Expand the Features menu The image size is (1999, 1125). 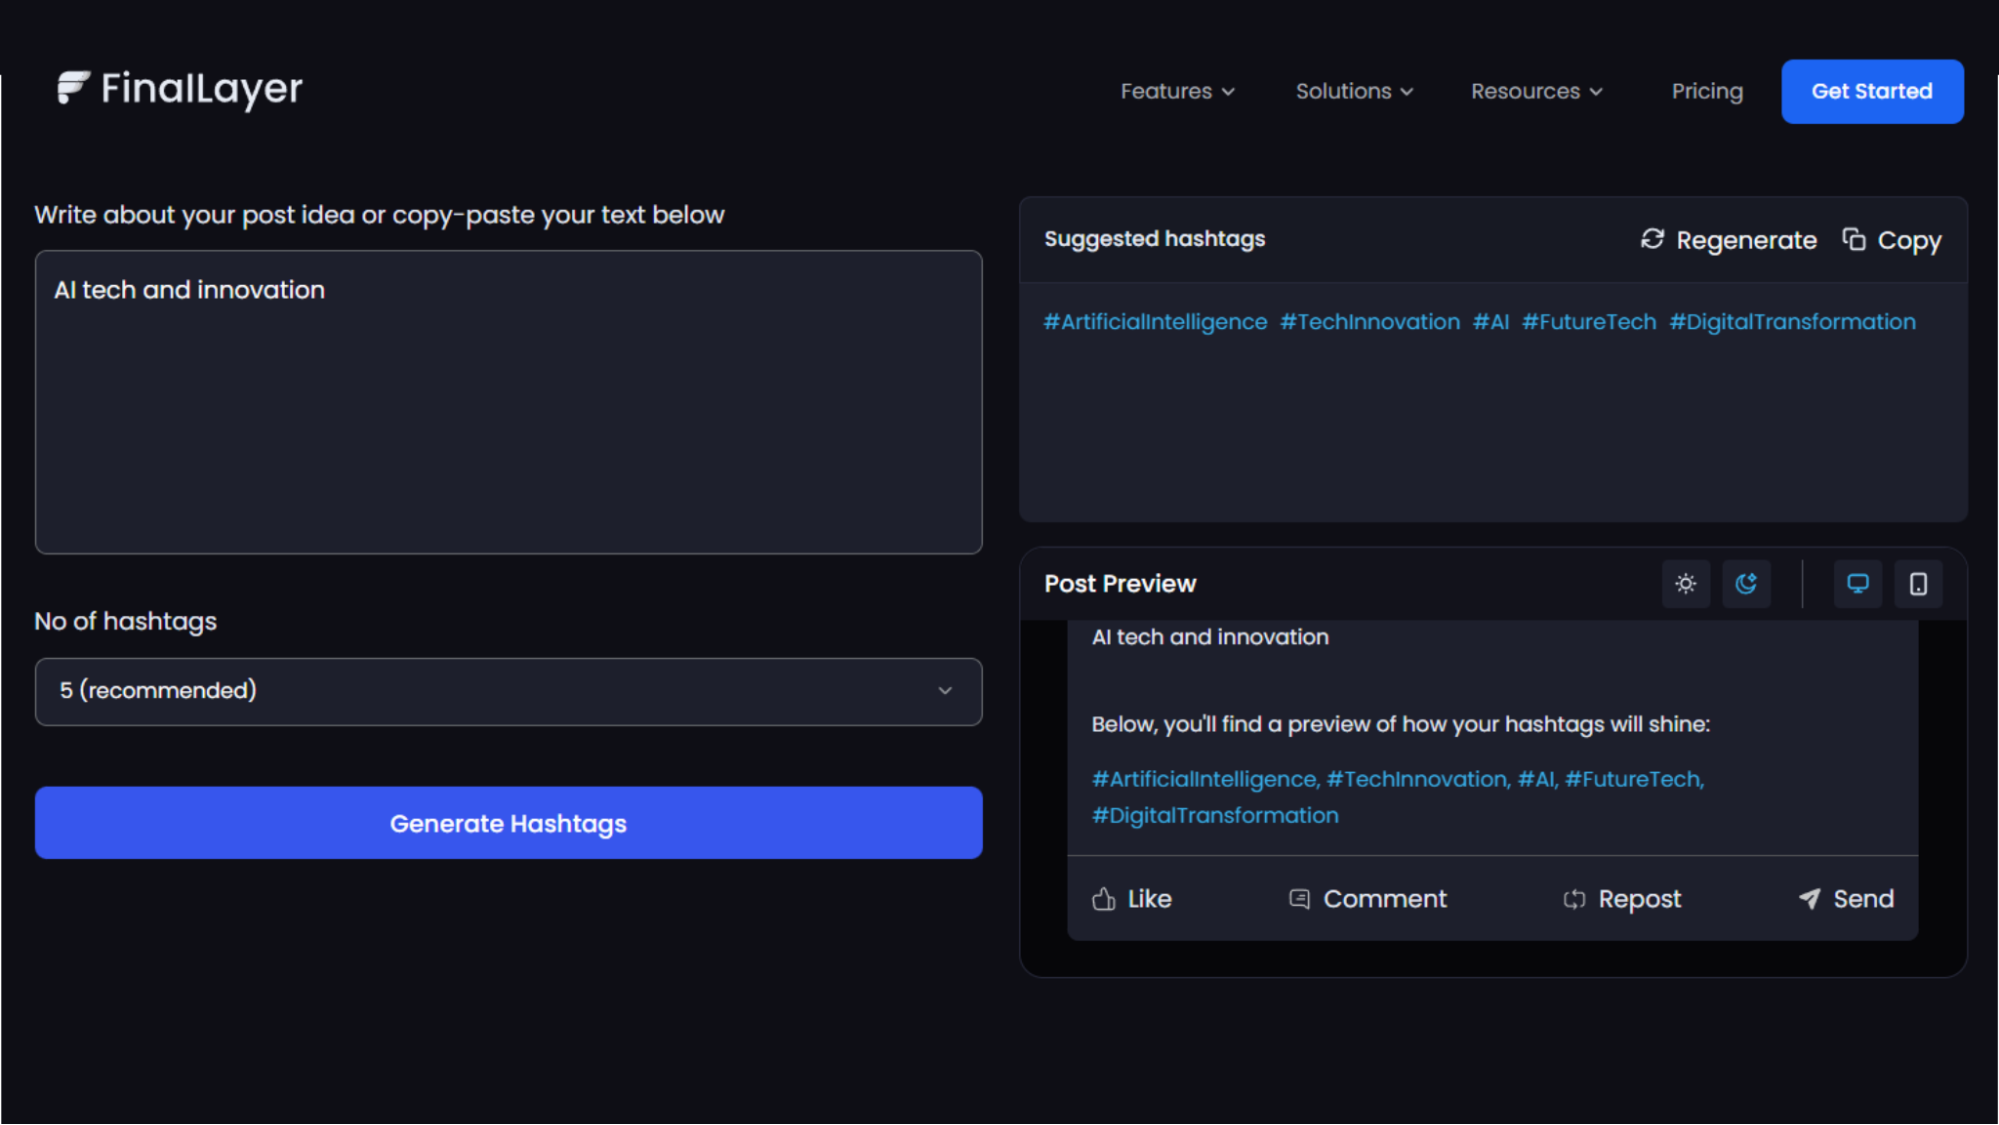pos(1177,91)
